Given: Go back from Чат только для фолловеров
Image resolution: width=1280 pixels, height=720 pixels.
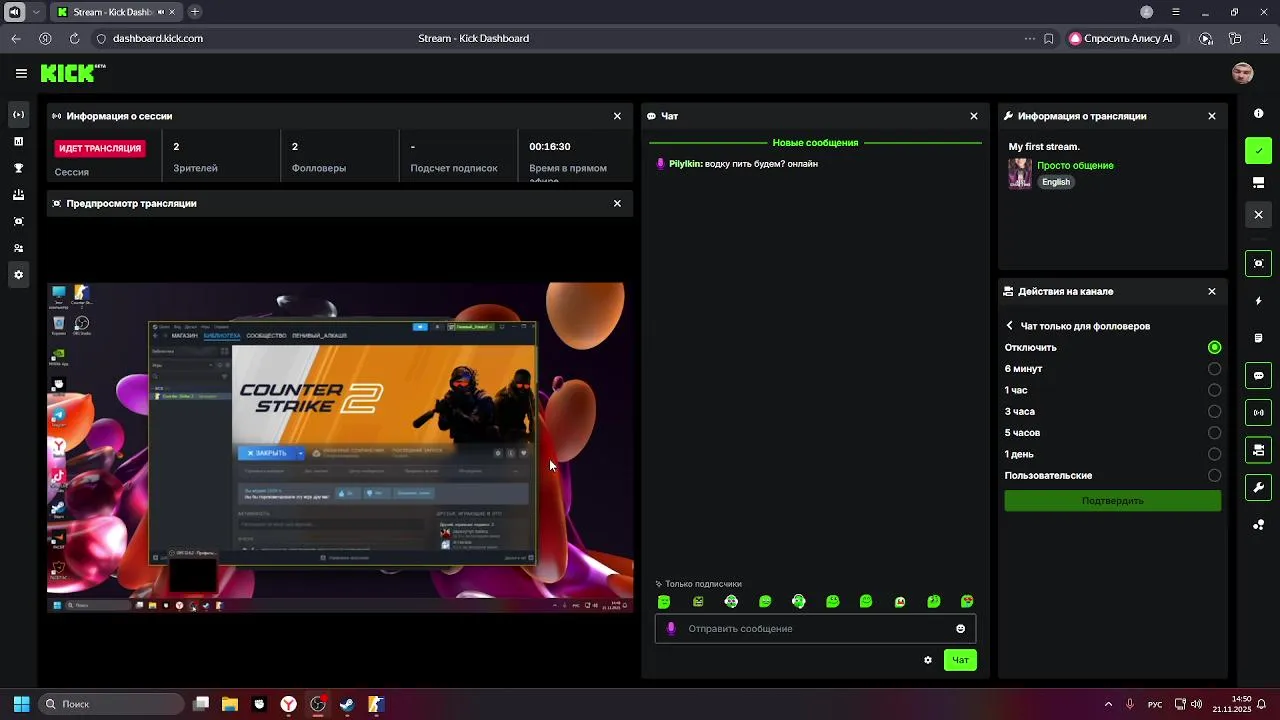Looking at the screenshot, I should click(x=1010, y=326).
